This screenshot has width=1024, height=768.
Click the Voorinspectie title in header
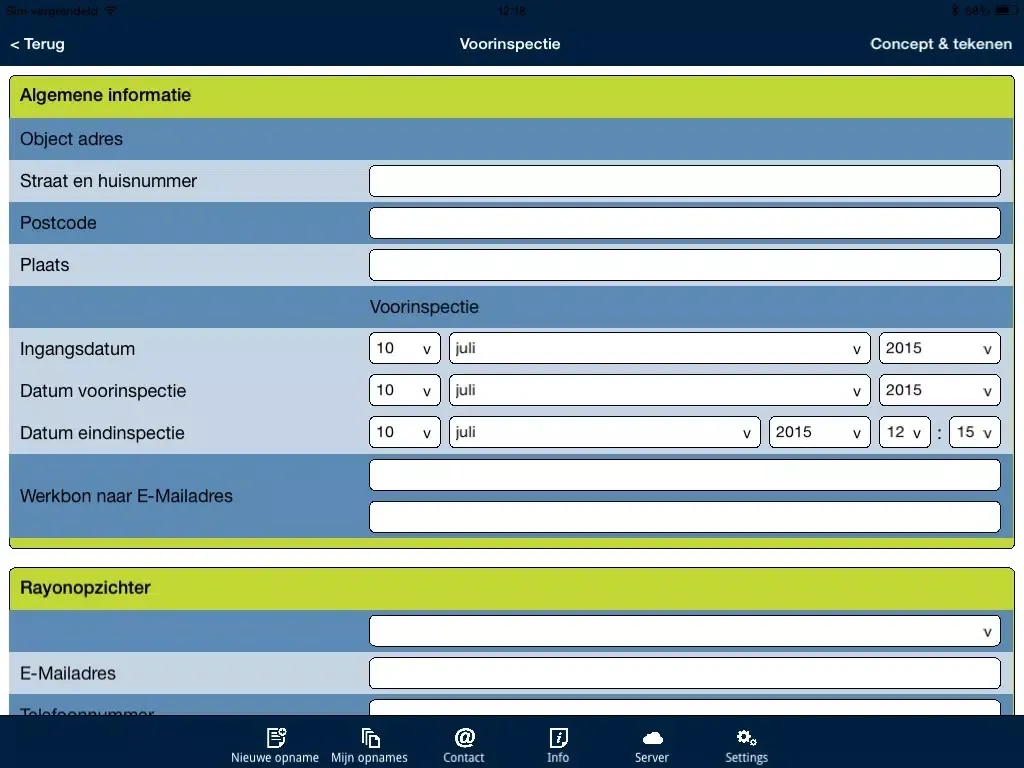tap(509, 44)
